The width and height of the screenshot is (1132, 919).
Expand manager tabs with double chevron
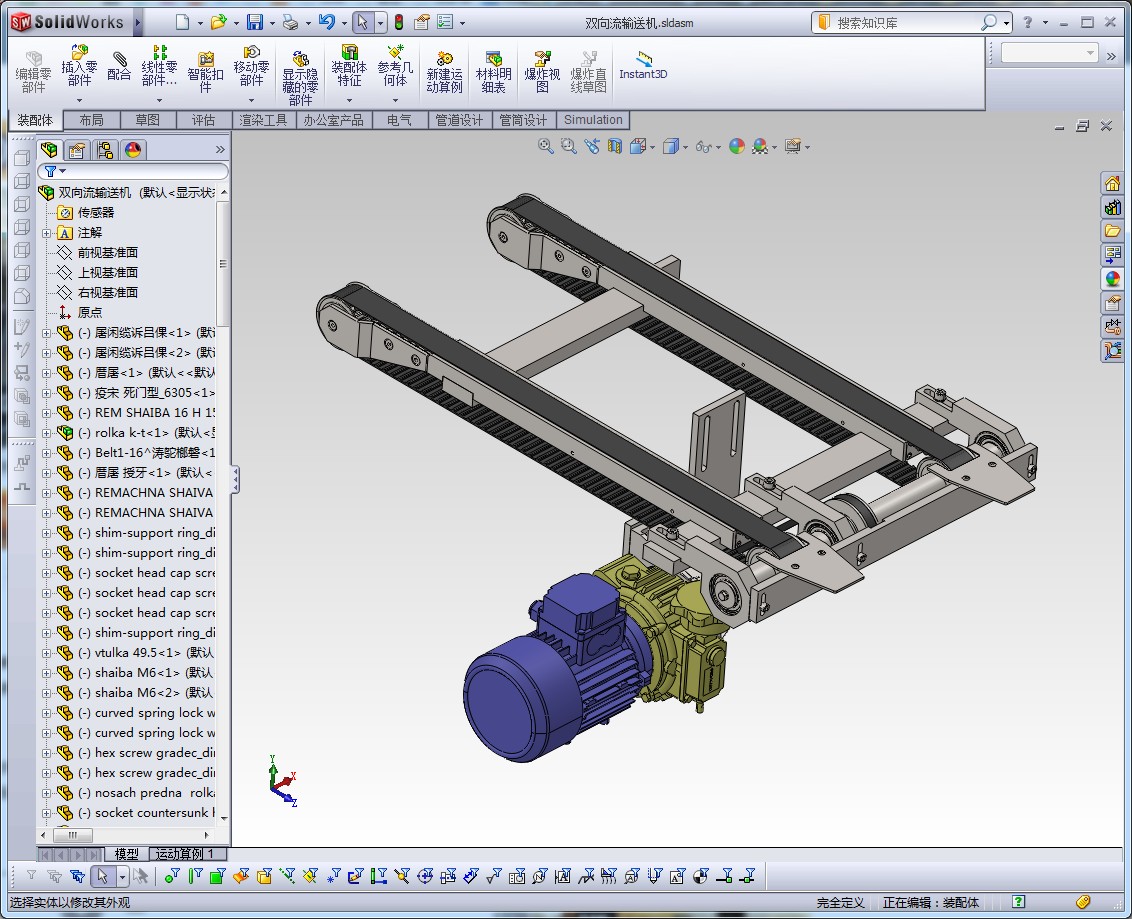coord(220,149)
